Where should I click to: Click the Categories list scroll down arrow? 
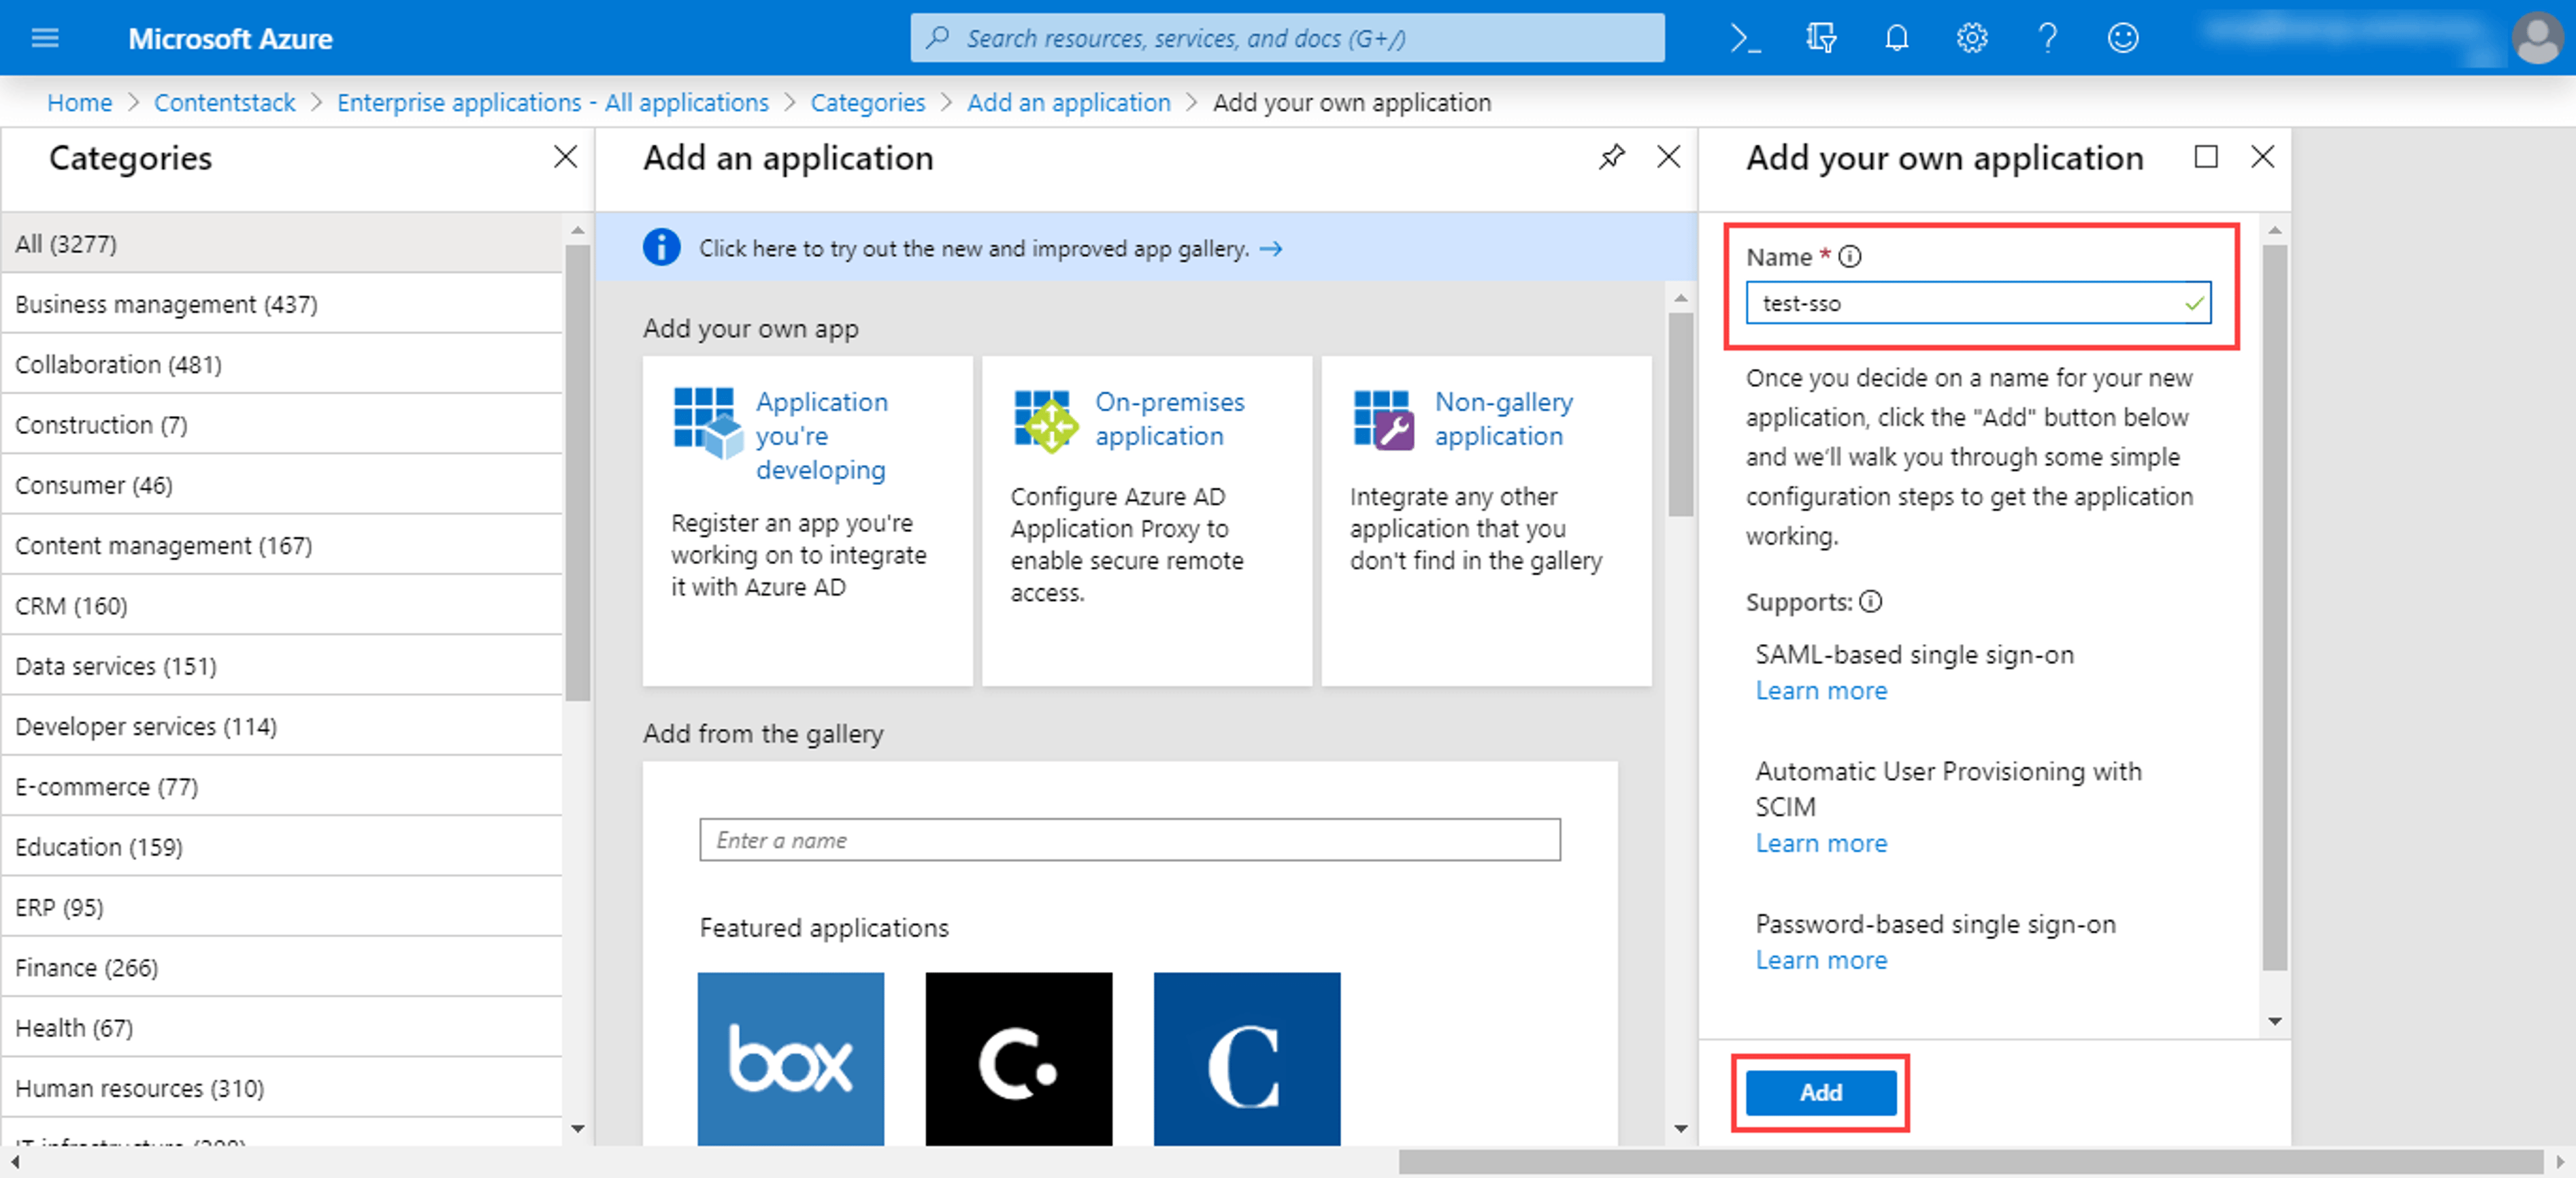[x=577, y=1128]
